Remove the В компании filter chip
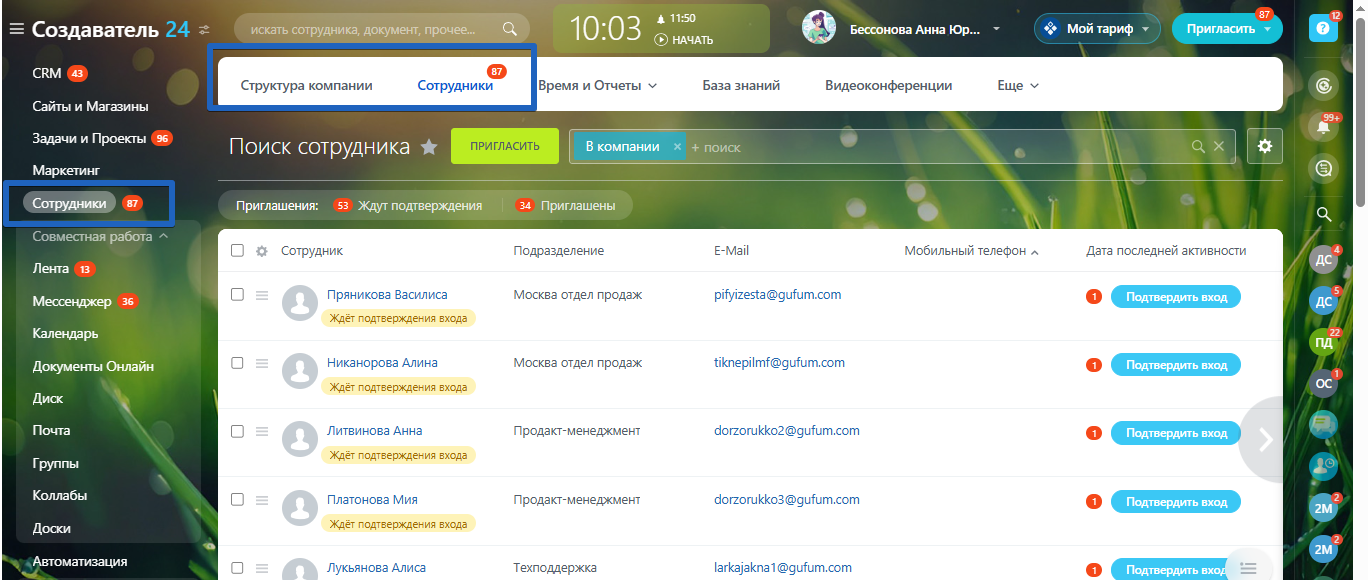This screenshot has width=1368, height=580. (x=677, y=146)
